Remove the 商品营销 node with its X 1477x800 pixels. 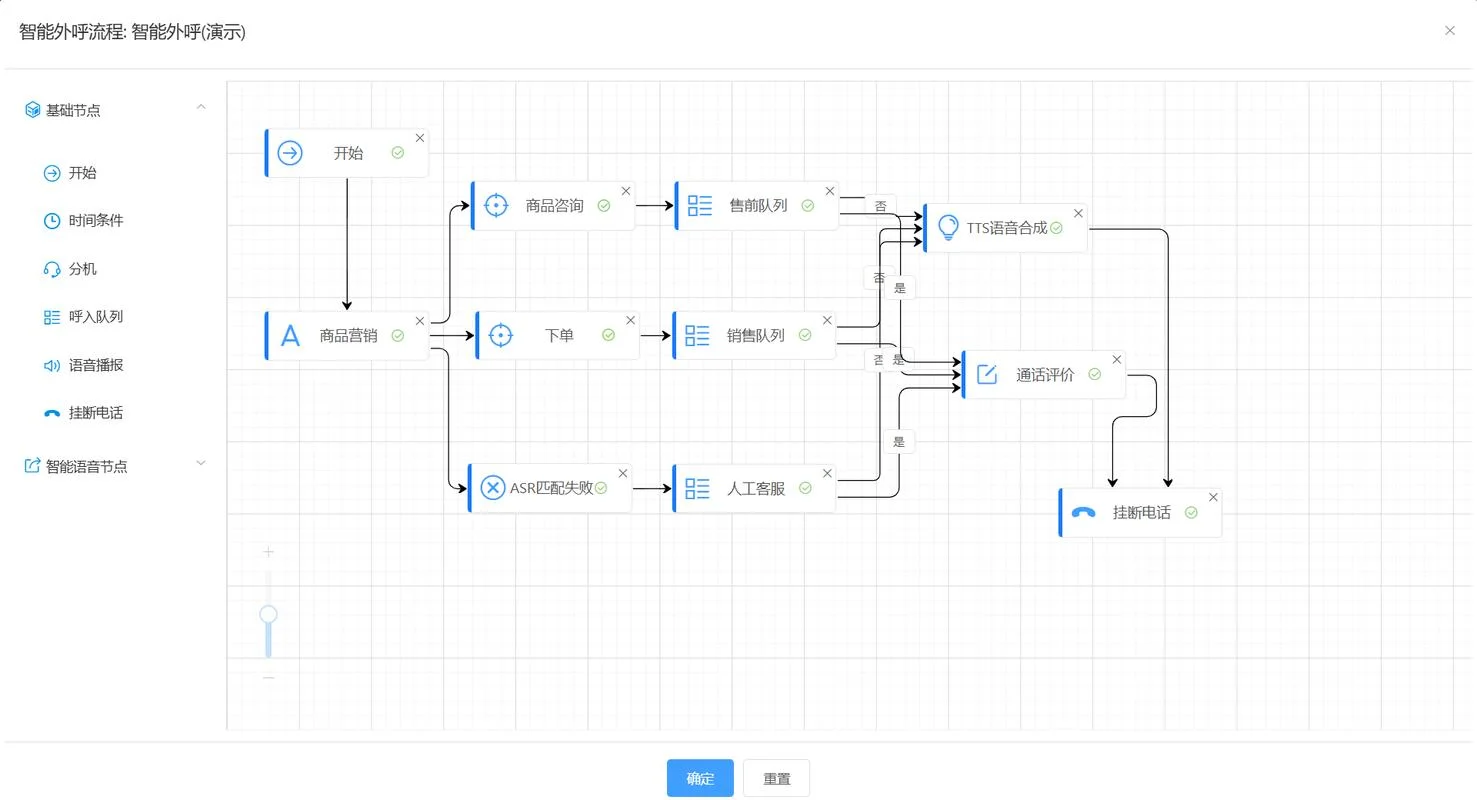pyautogui.click(x=420, y=320)
